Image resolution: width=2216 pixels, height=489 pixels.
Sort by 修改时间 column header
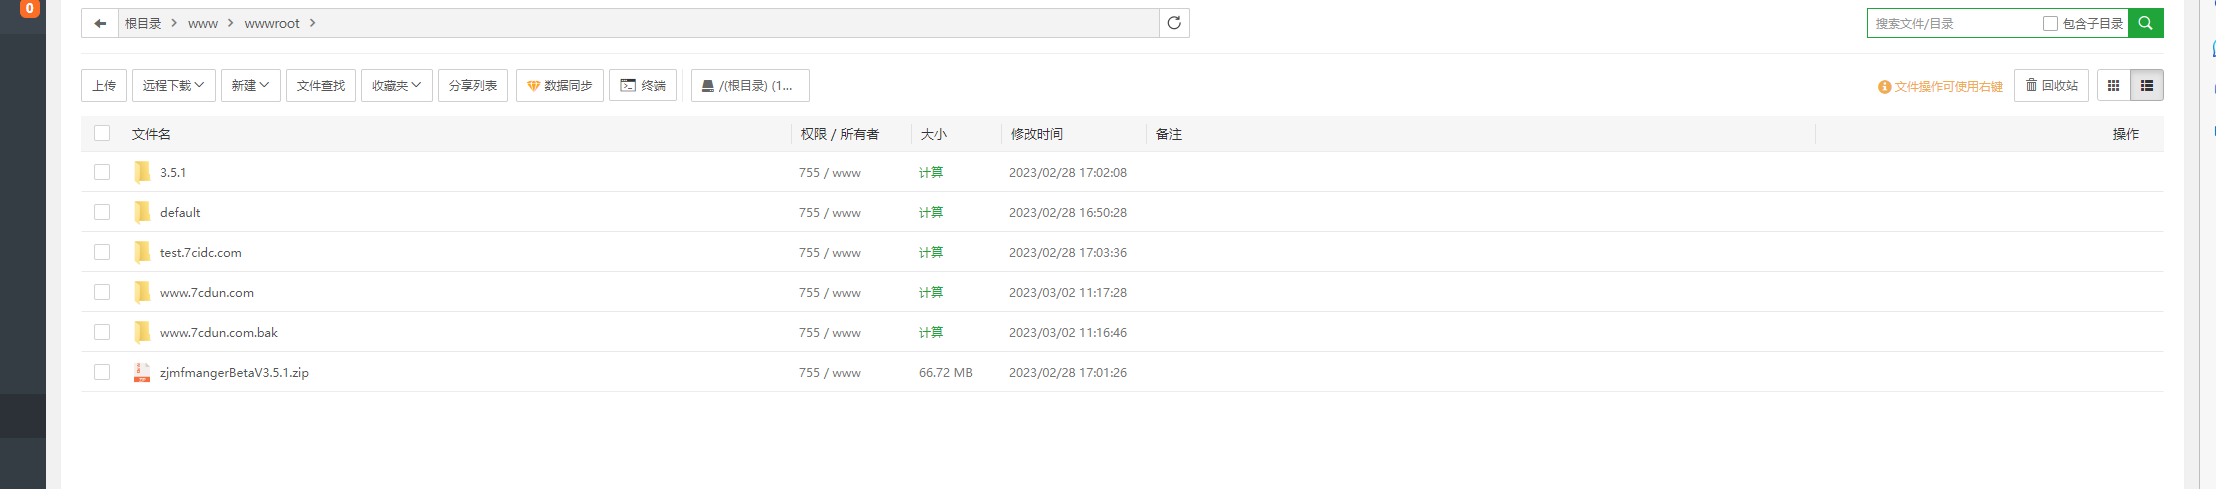click(x=1036, y=134)
